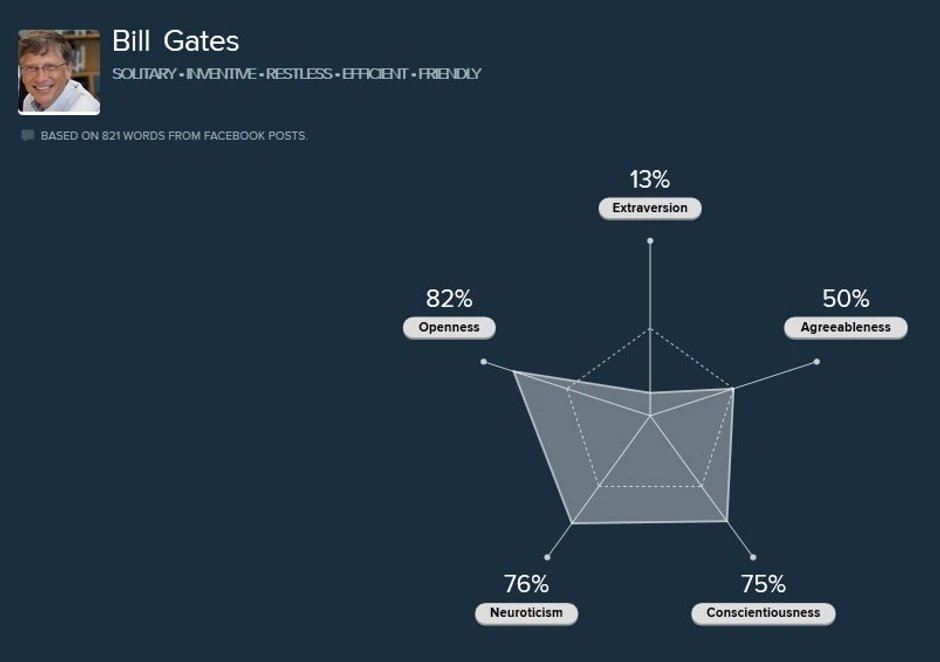Click the 50% Agreeableness score
The image size is (940, 662).
846,298
